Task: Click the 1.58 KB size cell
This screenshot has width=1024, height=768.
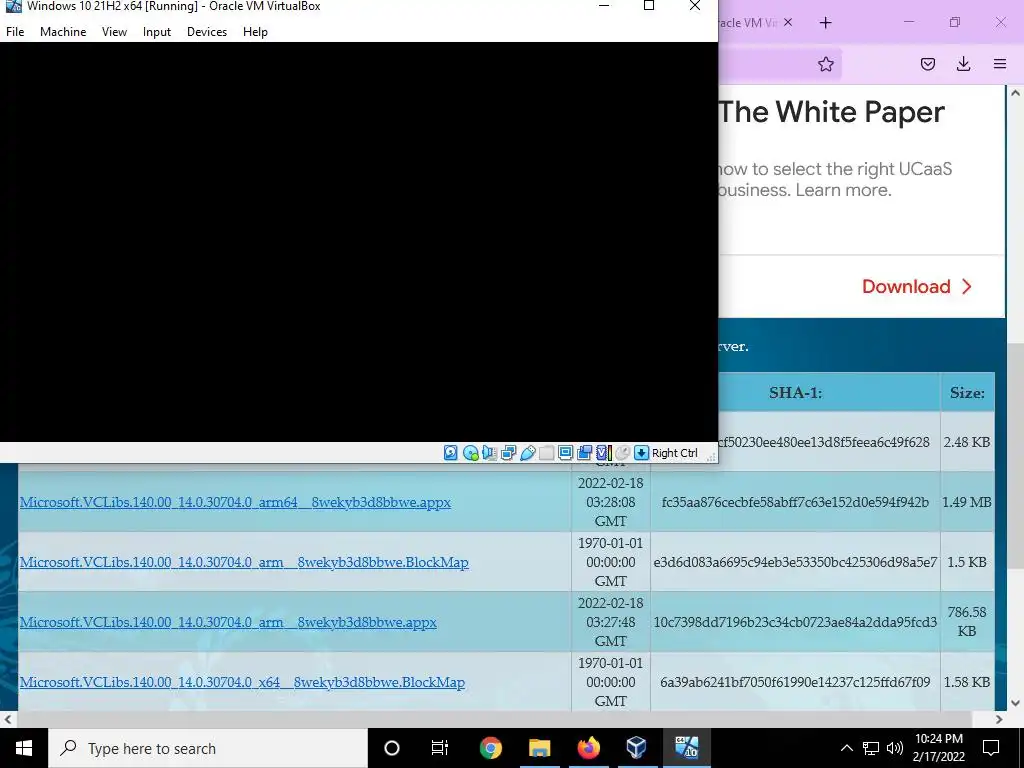Action: tap(967, 682)
